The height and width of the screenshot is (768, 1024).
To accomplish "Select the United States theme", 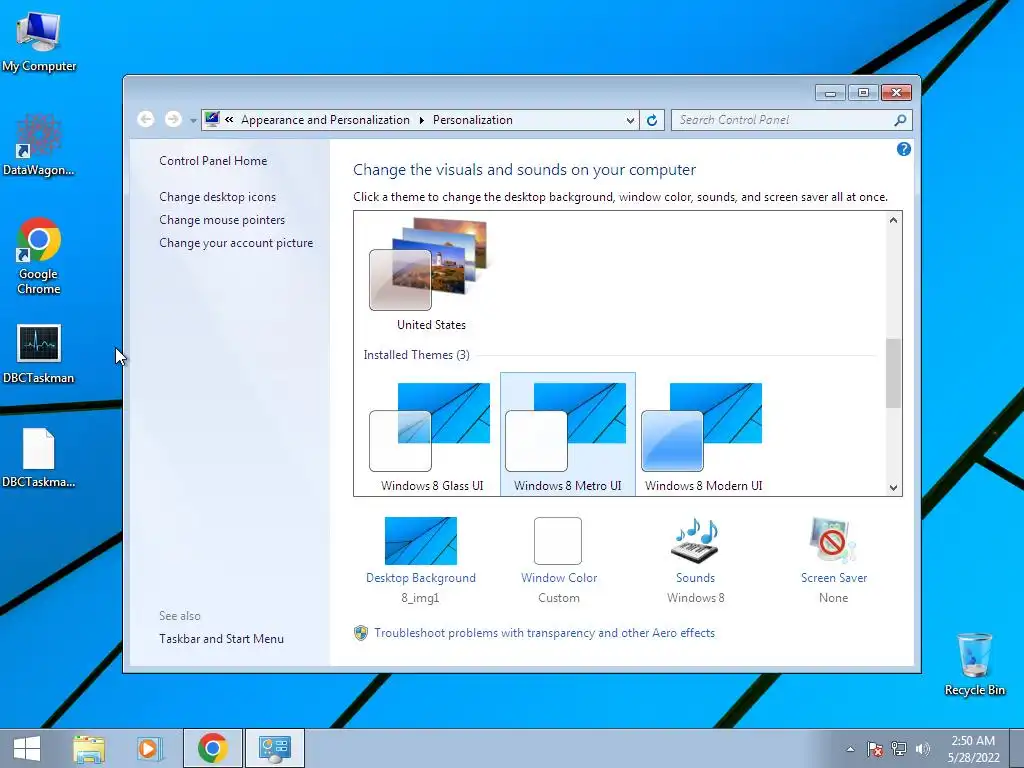I will tap(431, 274).
